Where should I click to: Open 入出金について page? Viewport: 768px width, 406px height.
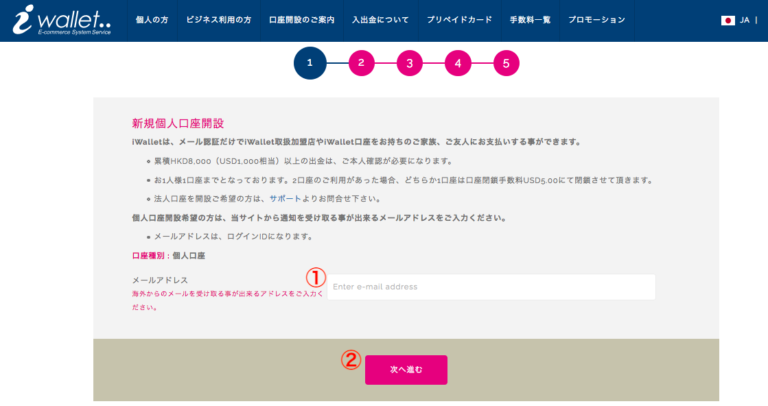[380, 20]
